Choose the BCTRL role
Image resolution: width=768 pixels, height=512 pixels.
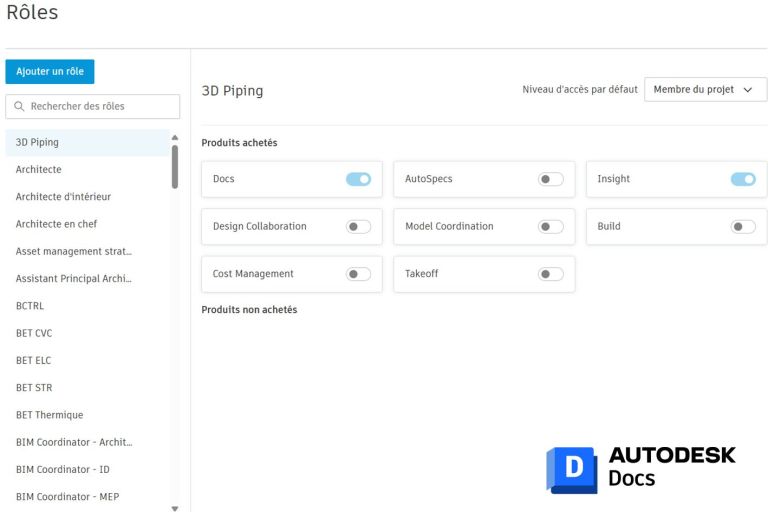88,306
